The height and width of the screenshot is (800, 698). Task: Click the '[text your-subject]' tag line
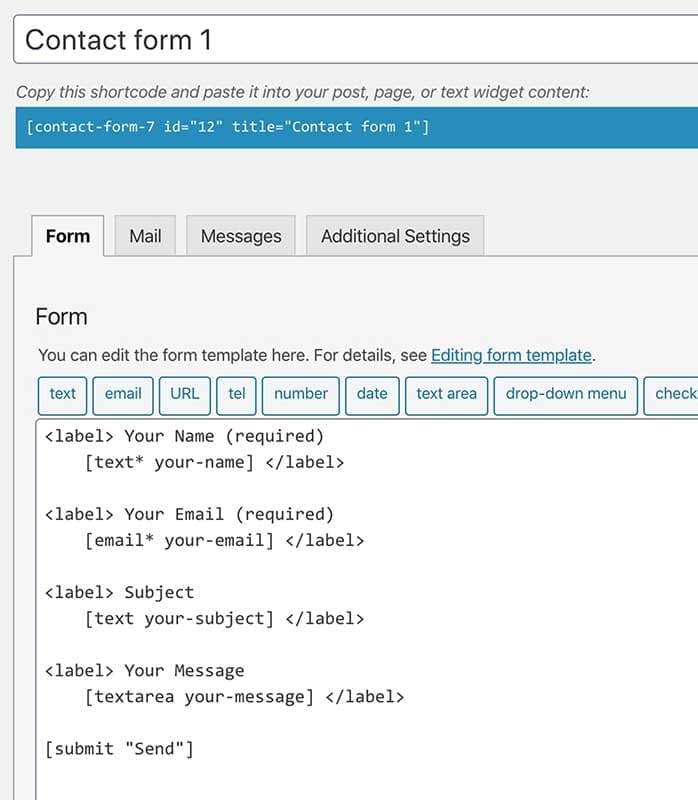click(x=225, y=618)
